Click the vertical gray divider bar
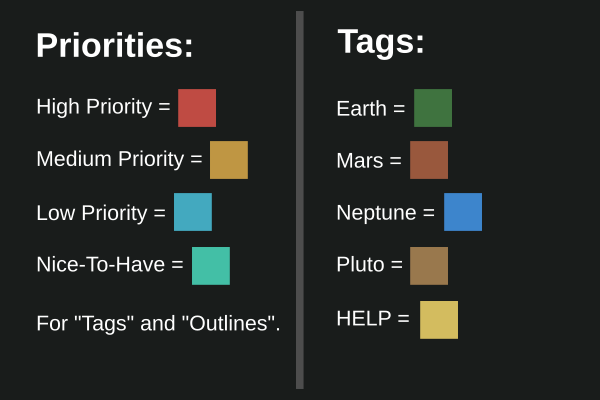 pyautogui.click(x=300, y=200)
